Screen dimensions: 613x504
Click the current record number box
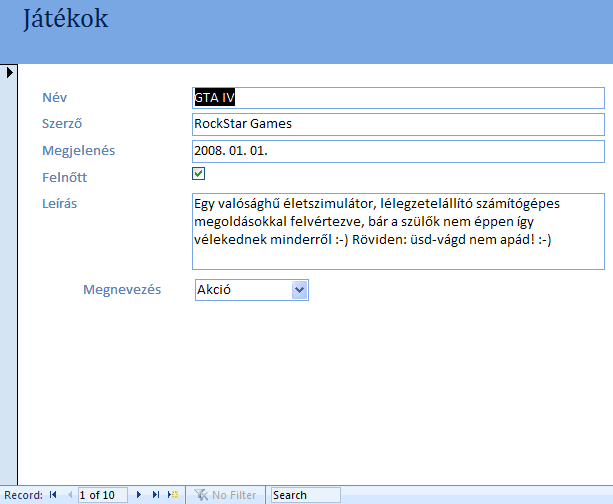pyautogui.click(x=102, y=495)
